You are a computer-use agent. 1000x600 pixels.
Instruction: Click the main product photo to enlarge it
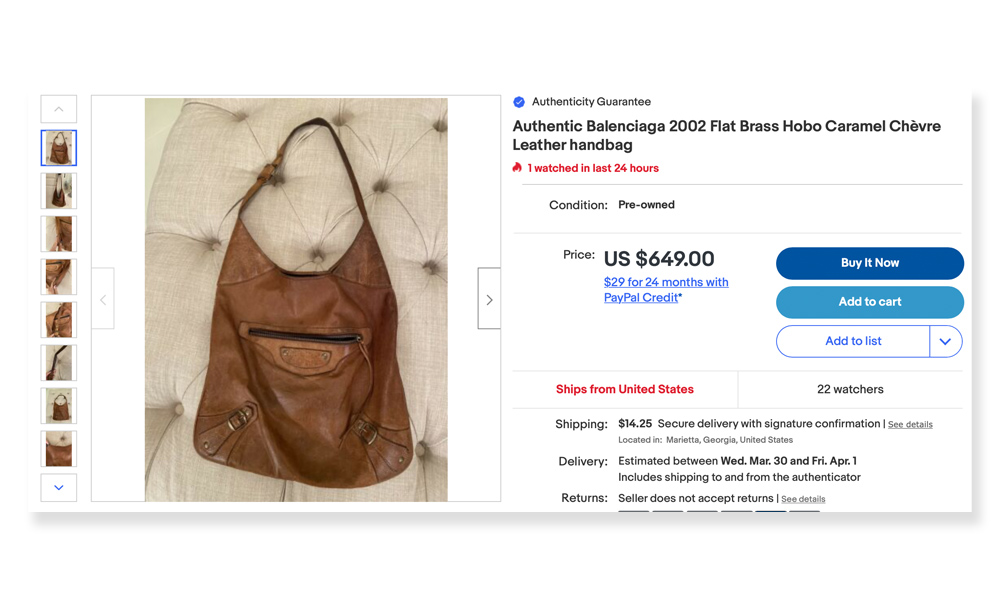[x=297, y=298]
